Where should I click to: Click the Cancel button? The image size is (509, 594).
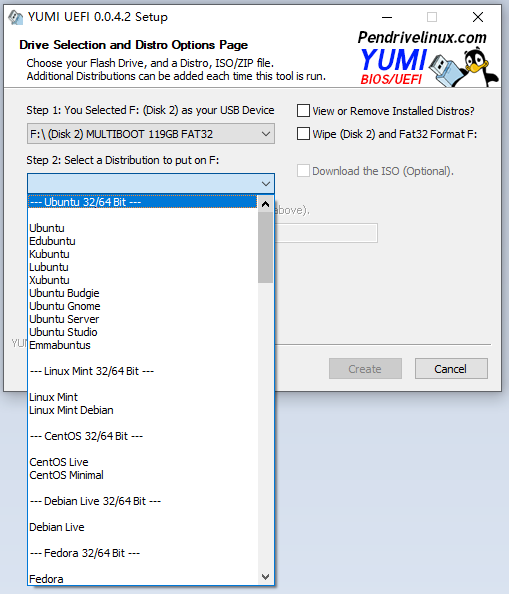point(451,369)
